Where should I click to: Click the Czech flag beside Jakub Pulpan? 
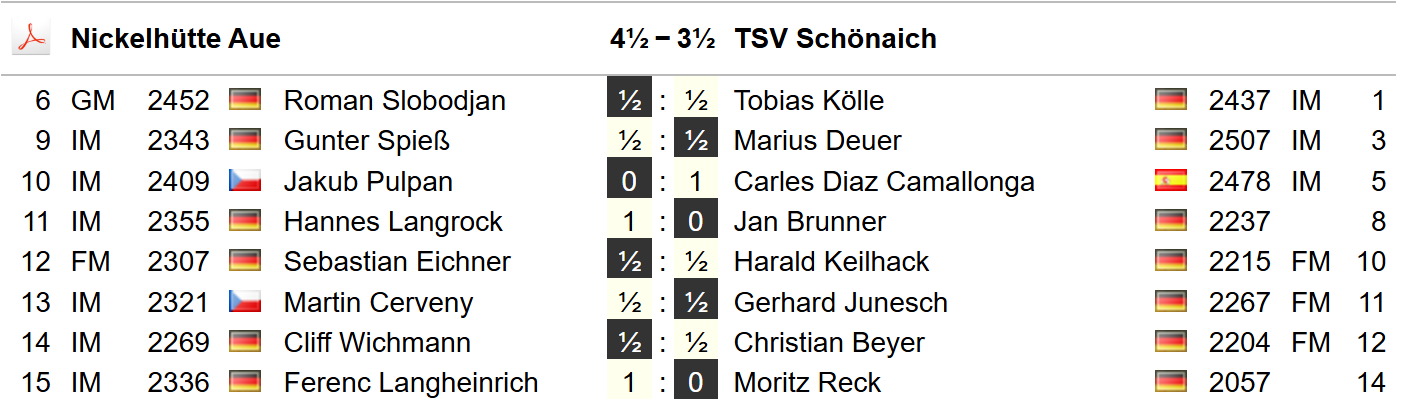(x=245, y=181)
